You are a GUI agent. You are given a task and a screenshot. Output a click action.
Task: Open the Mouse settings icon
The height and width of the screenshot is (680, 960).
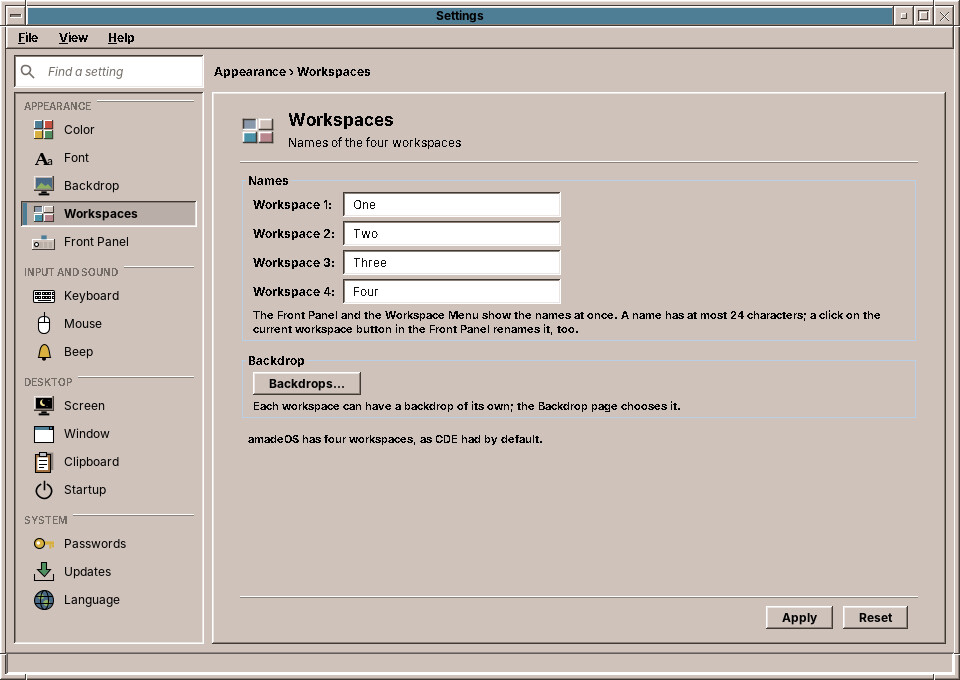[x=43, y=324]
